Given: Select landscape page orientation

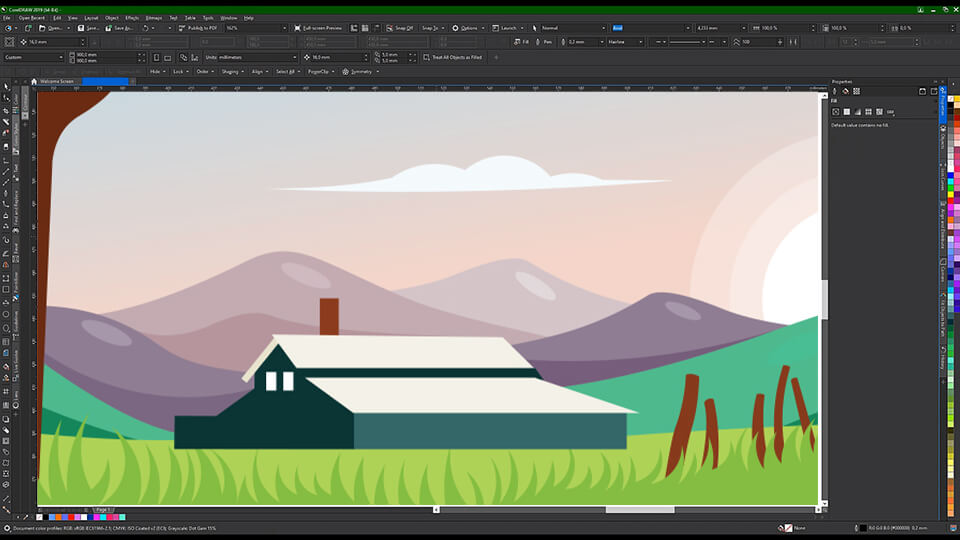Looking at the screenshot, I should [x=167, y=58].
